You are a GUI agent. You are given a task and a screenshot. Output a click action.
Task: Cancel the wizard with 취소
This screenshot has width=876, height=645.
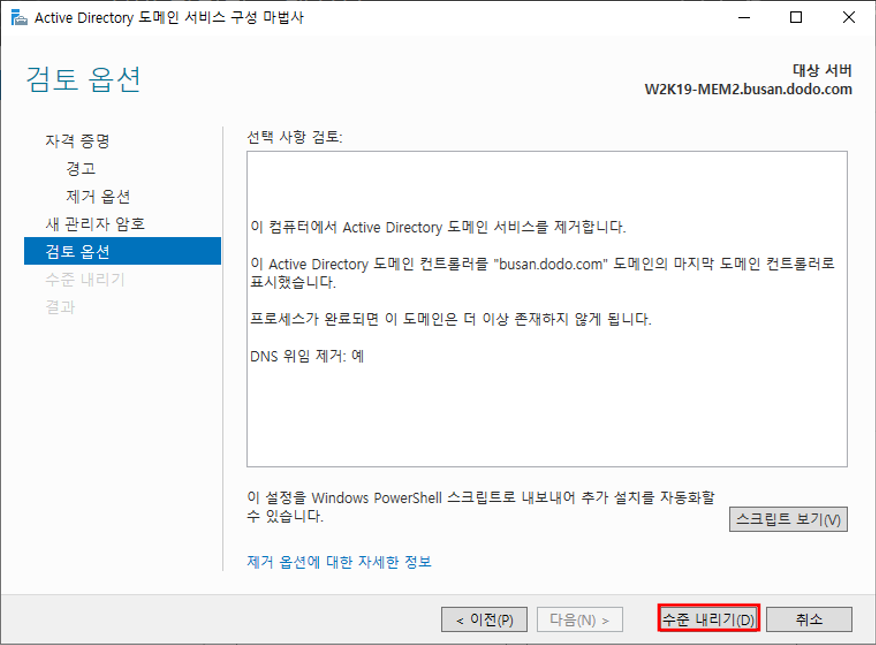(x=809, y=619)
